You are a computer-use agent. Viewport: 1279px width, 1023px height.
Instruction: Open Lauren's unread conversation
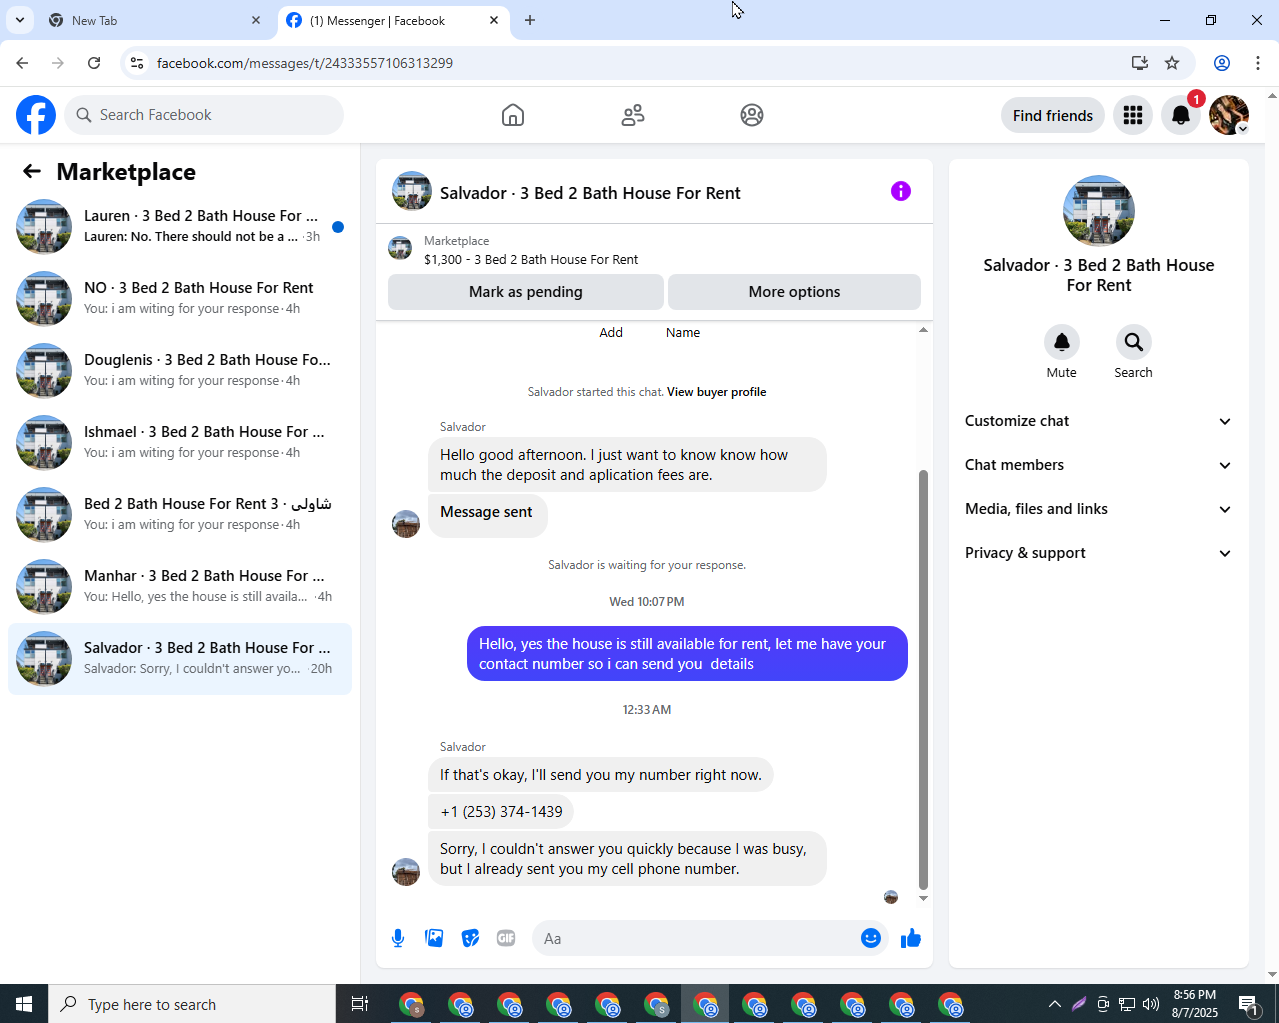coord(180,226)
